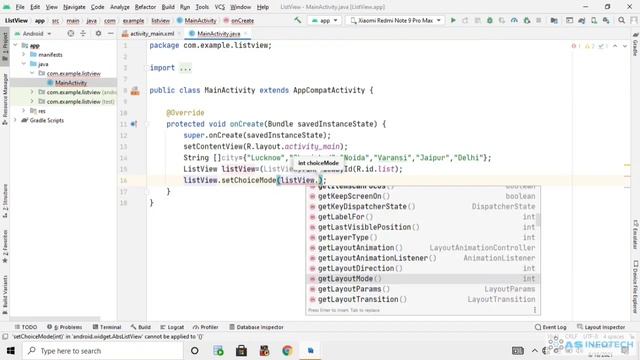Open the Event Log
The image size is (640, 360).
point(551,327)
